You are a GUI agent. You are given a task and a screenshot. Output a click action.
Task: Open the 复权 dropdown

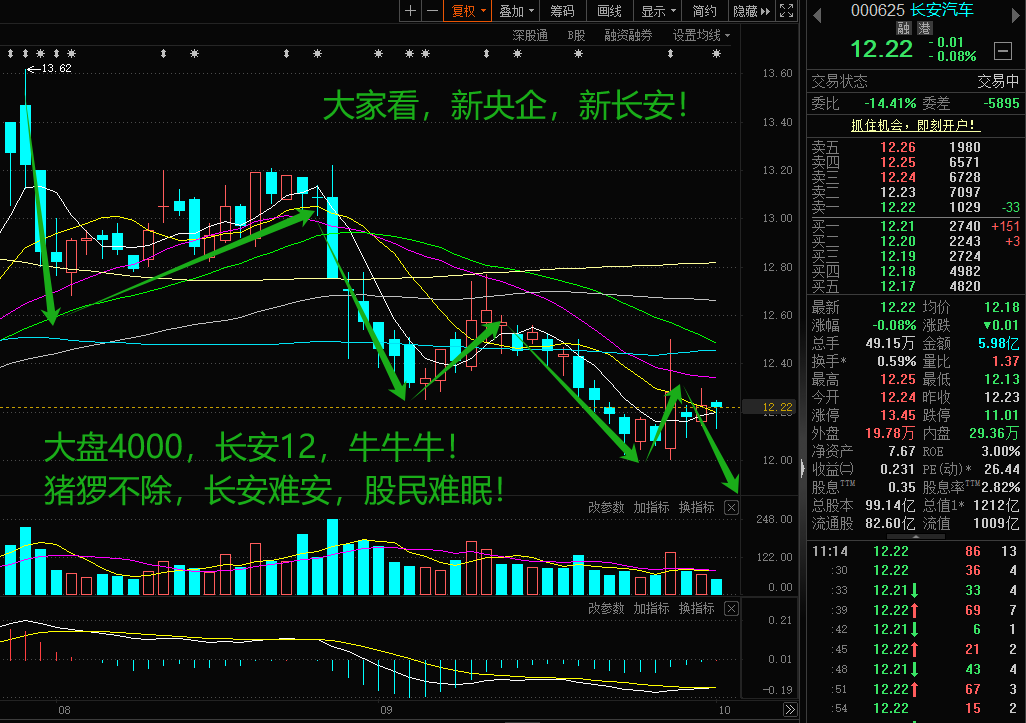(x=468, y=10)
